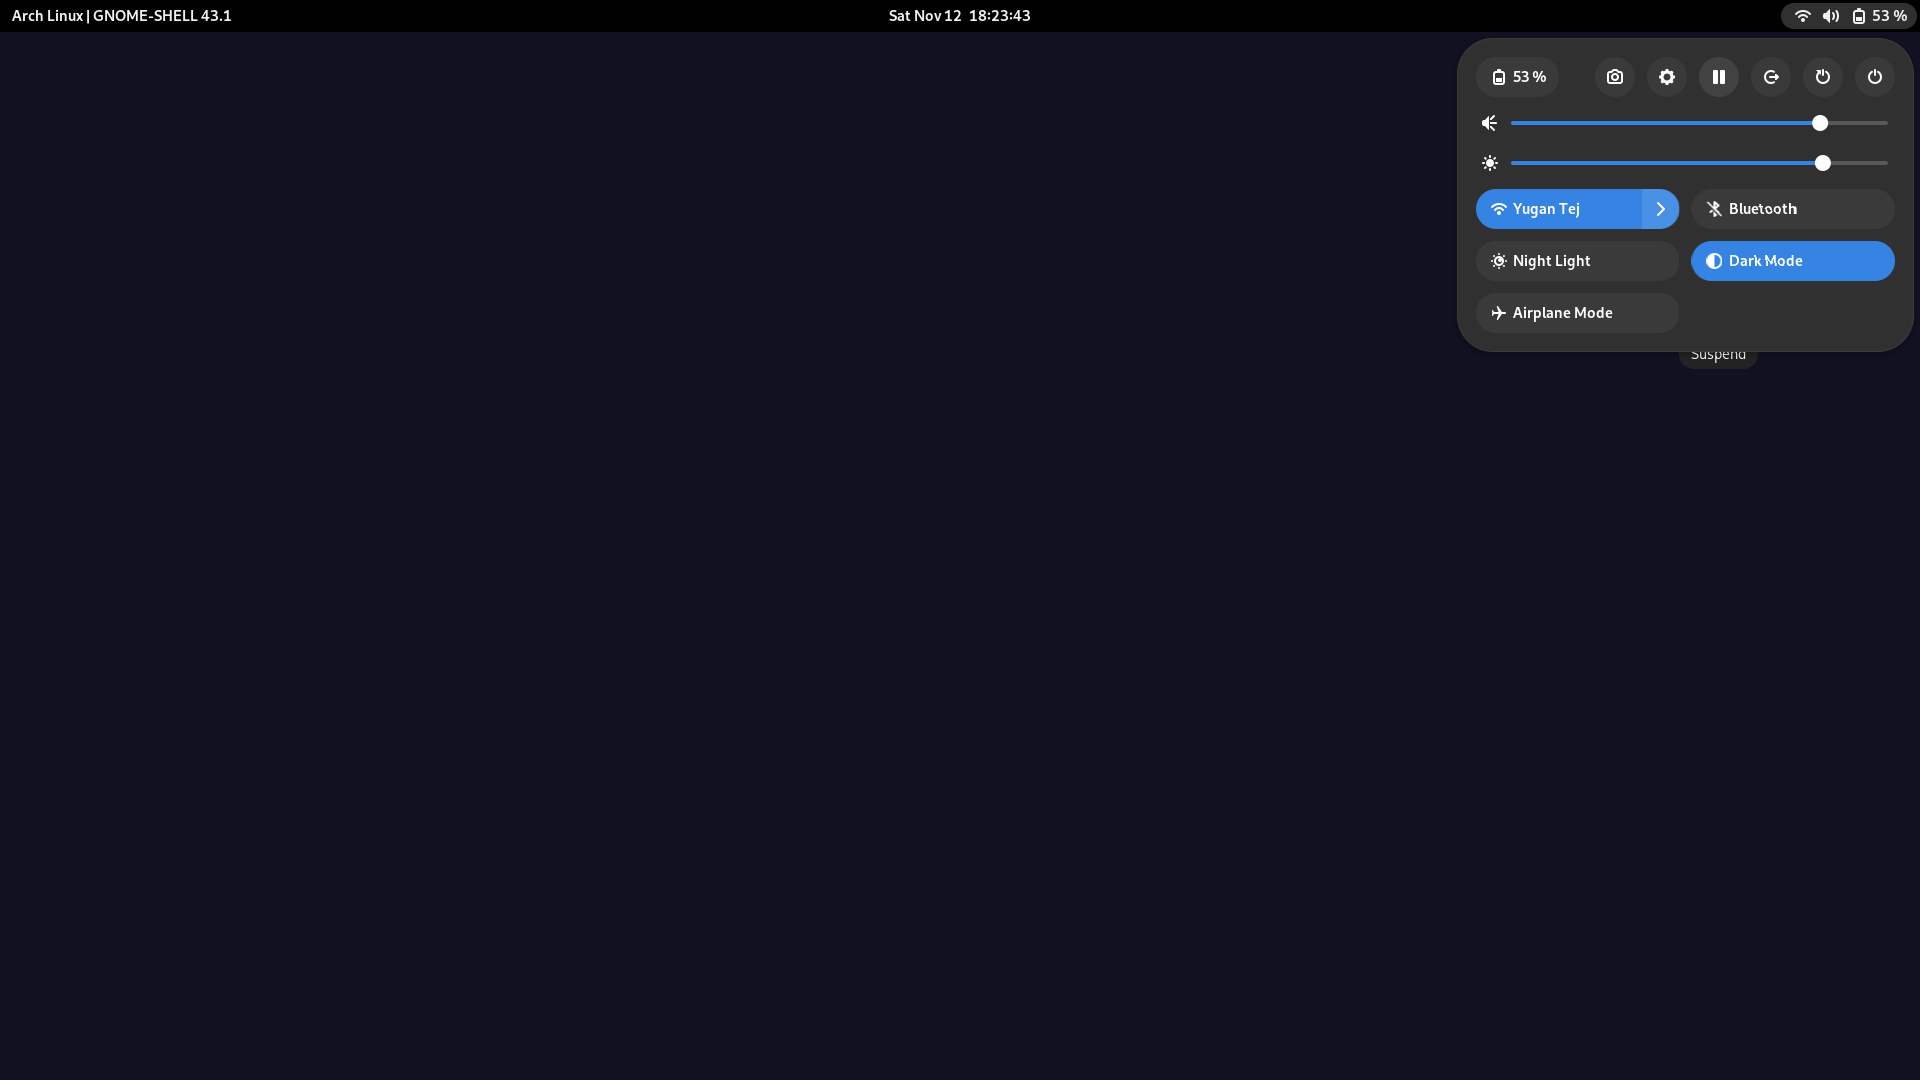Open Settings via the gear icon

(1666, 77)
